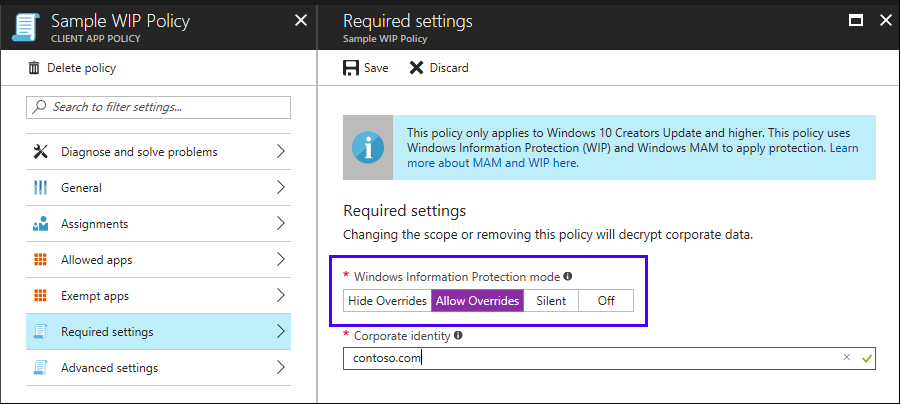Expand the General chevron arrow
Image resolution: width=900 pixels, height=404 pixels.
(280, 188)
